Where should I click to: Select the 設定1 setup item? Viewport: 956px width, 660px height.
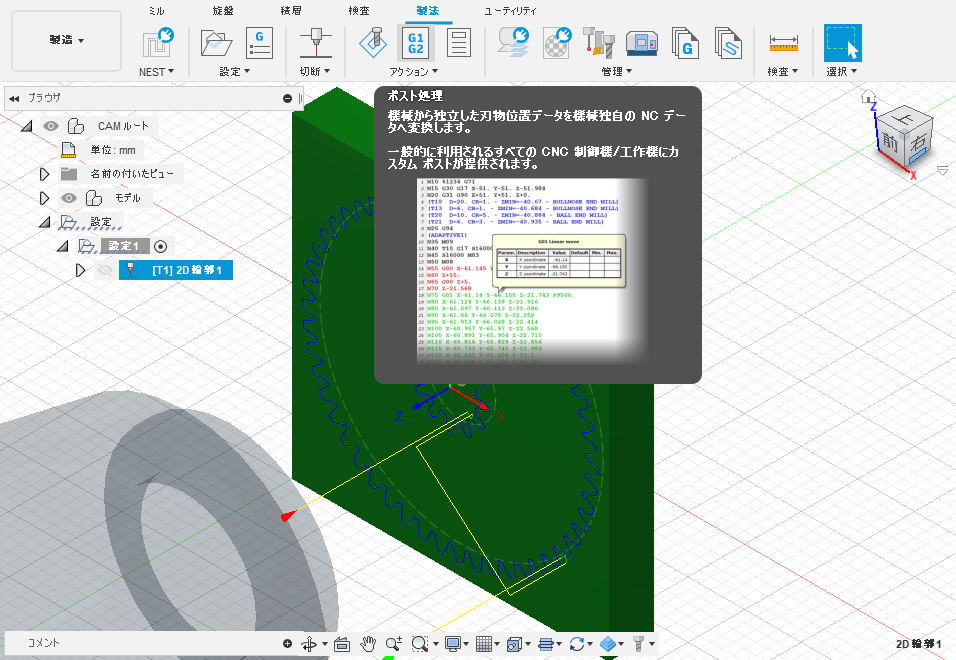click(x=124, y=246)
